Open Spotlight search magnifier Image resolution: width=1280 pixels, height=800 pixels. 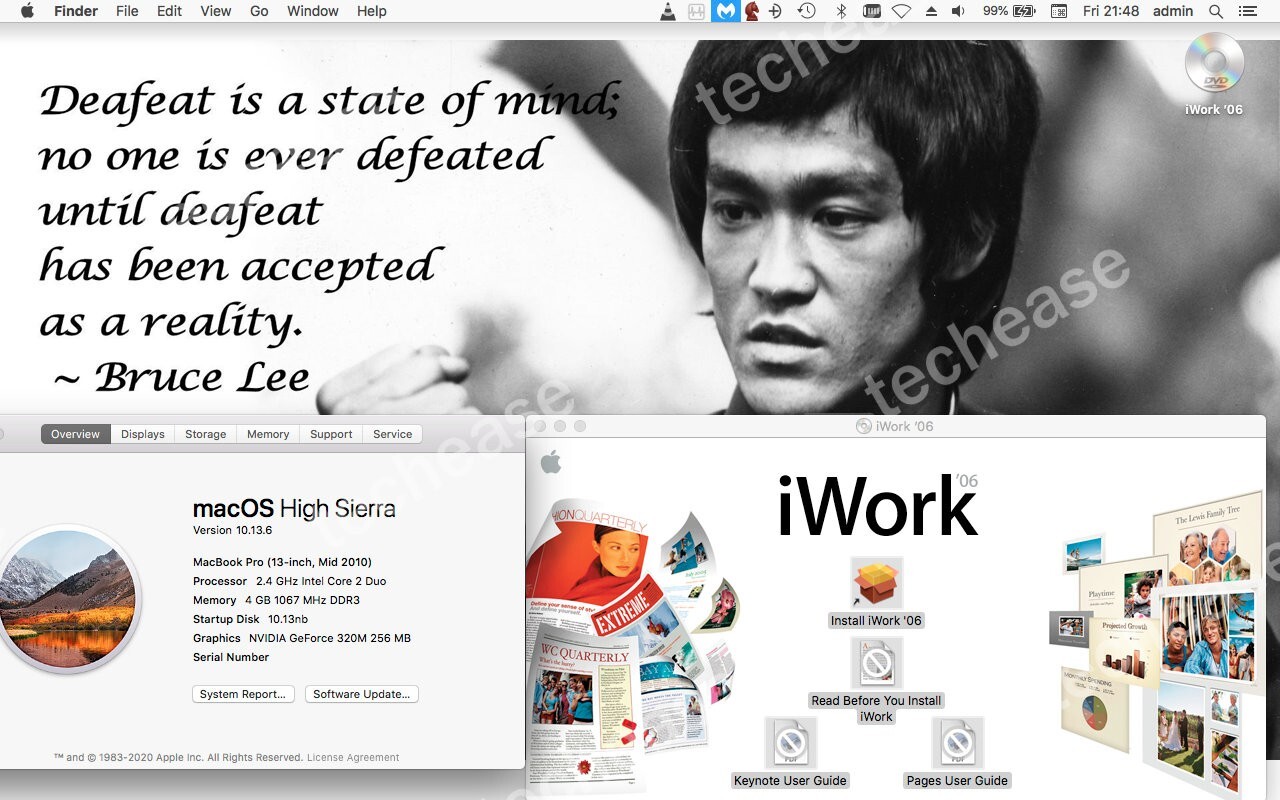1216,11
